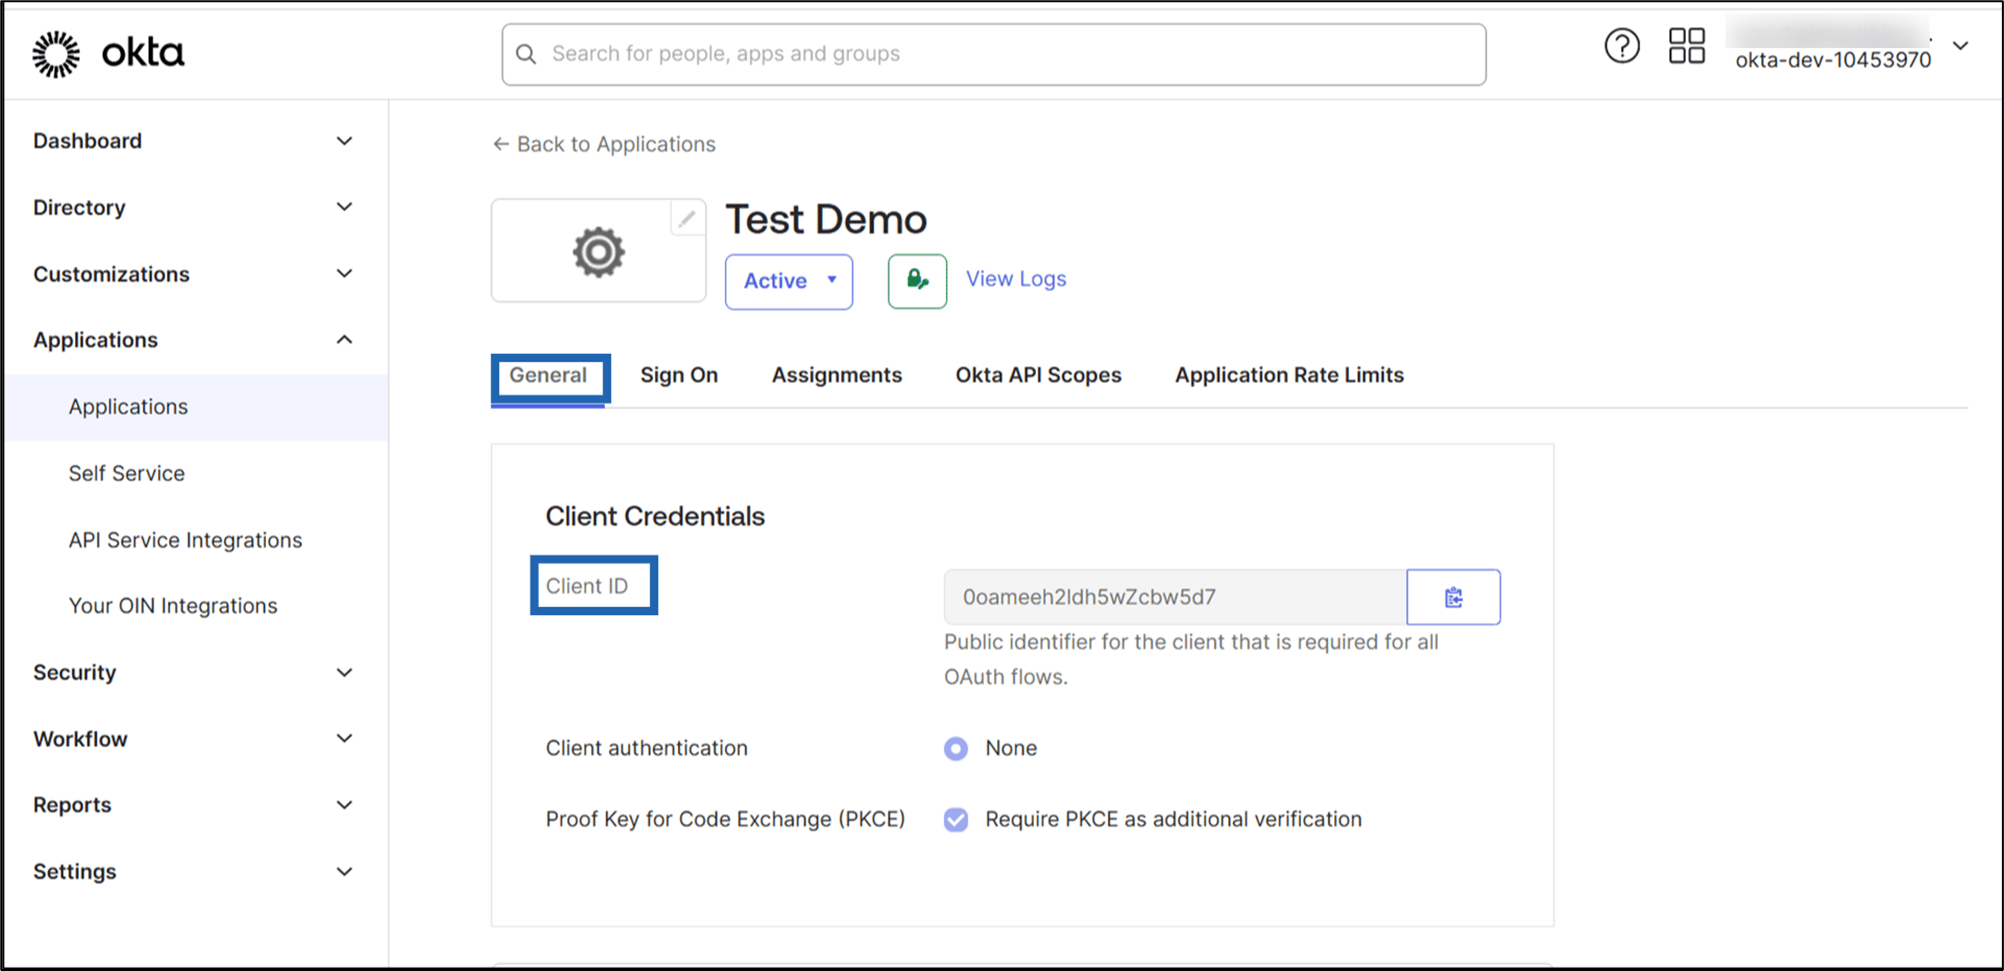Select Applications submenu item
The image size is (2004, 971).
click(194, 407)
